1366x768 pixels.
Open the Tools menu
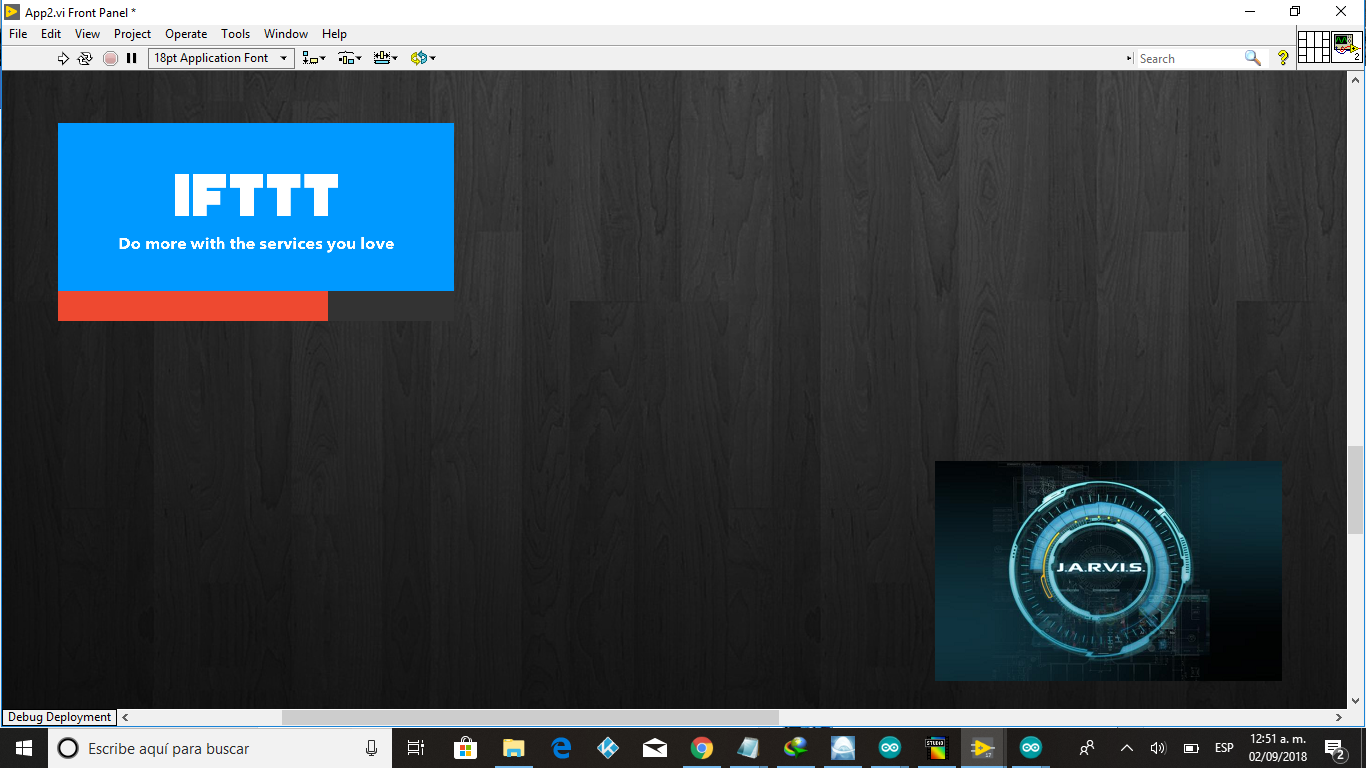pos(236,34)
